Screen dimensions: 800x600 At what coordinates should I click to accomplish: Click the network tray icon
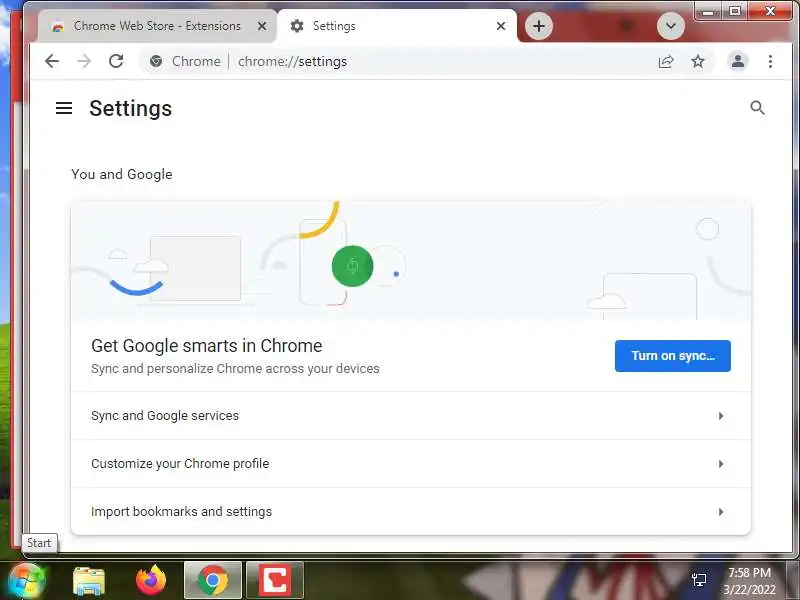pyautogui.click(x=698, y=580)
